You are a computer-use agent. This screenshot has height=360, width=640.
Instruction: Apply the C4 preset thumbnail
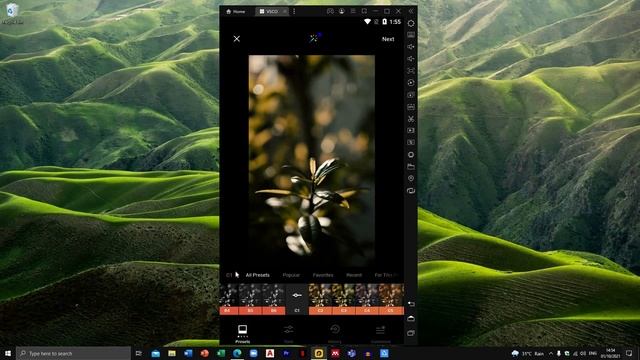click(x=367, y=299)
